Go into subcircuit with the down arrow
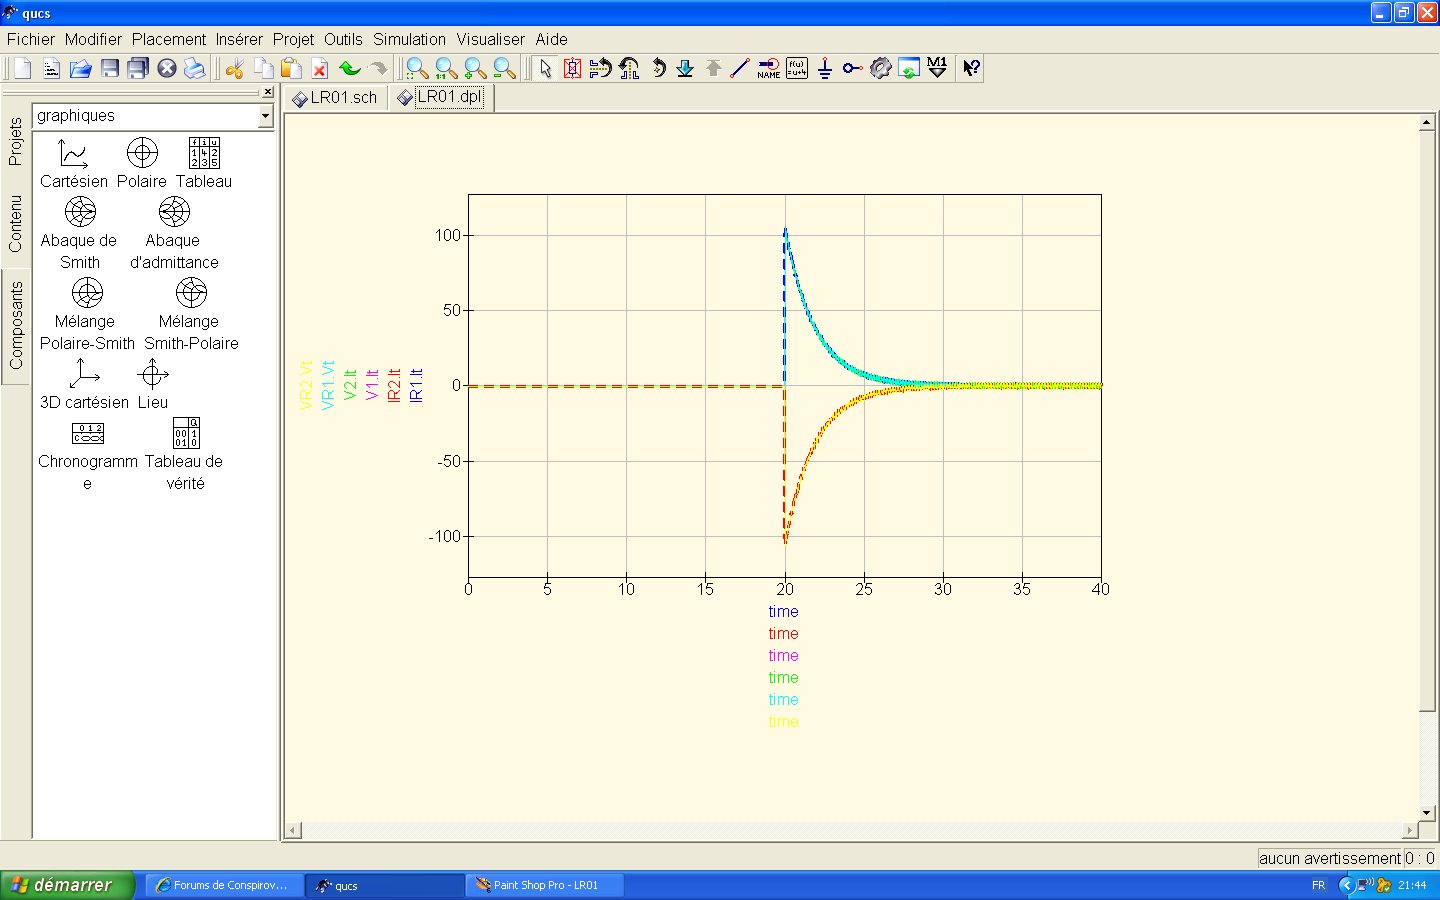Screen dimensions: 1440x900 [x=685, y=68]
